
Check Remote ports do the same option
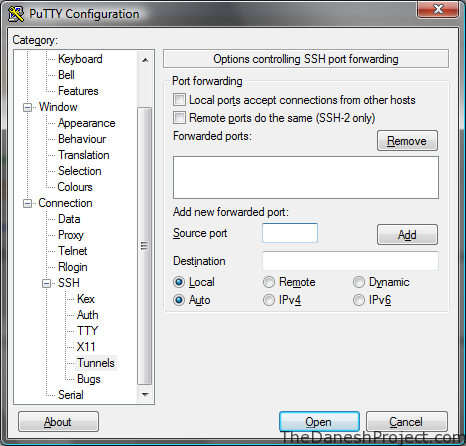pos(179,118)
